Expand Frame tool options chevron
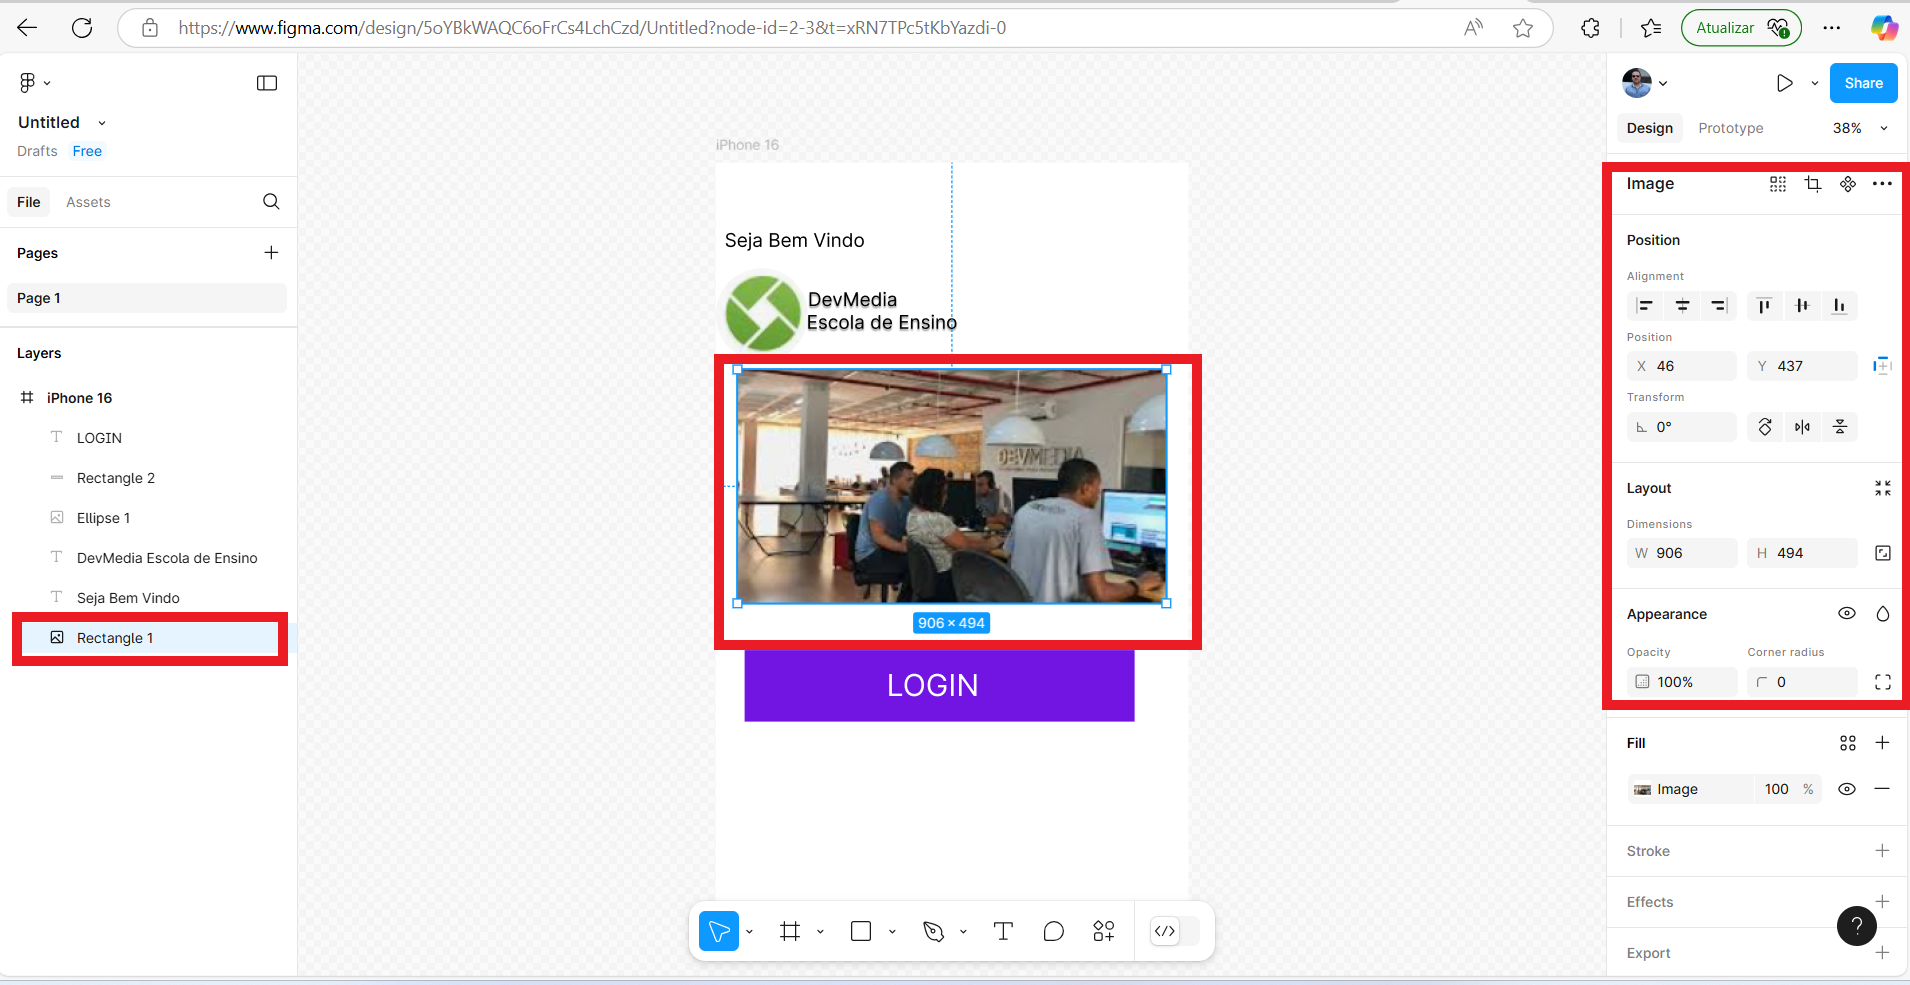1910x985 pixels. (x=820, y=931)
